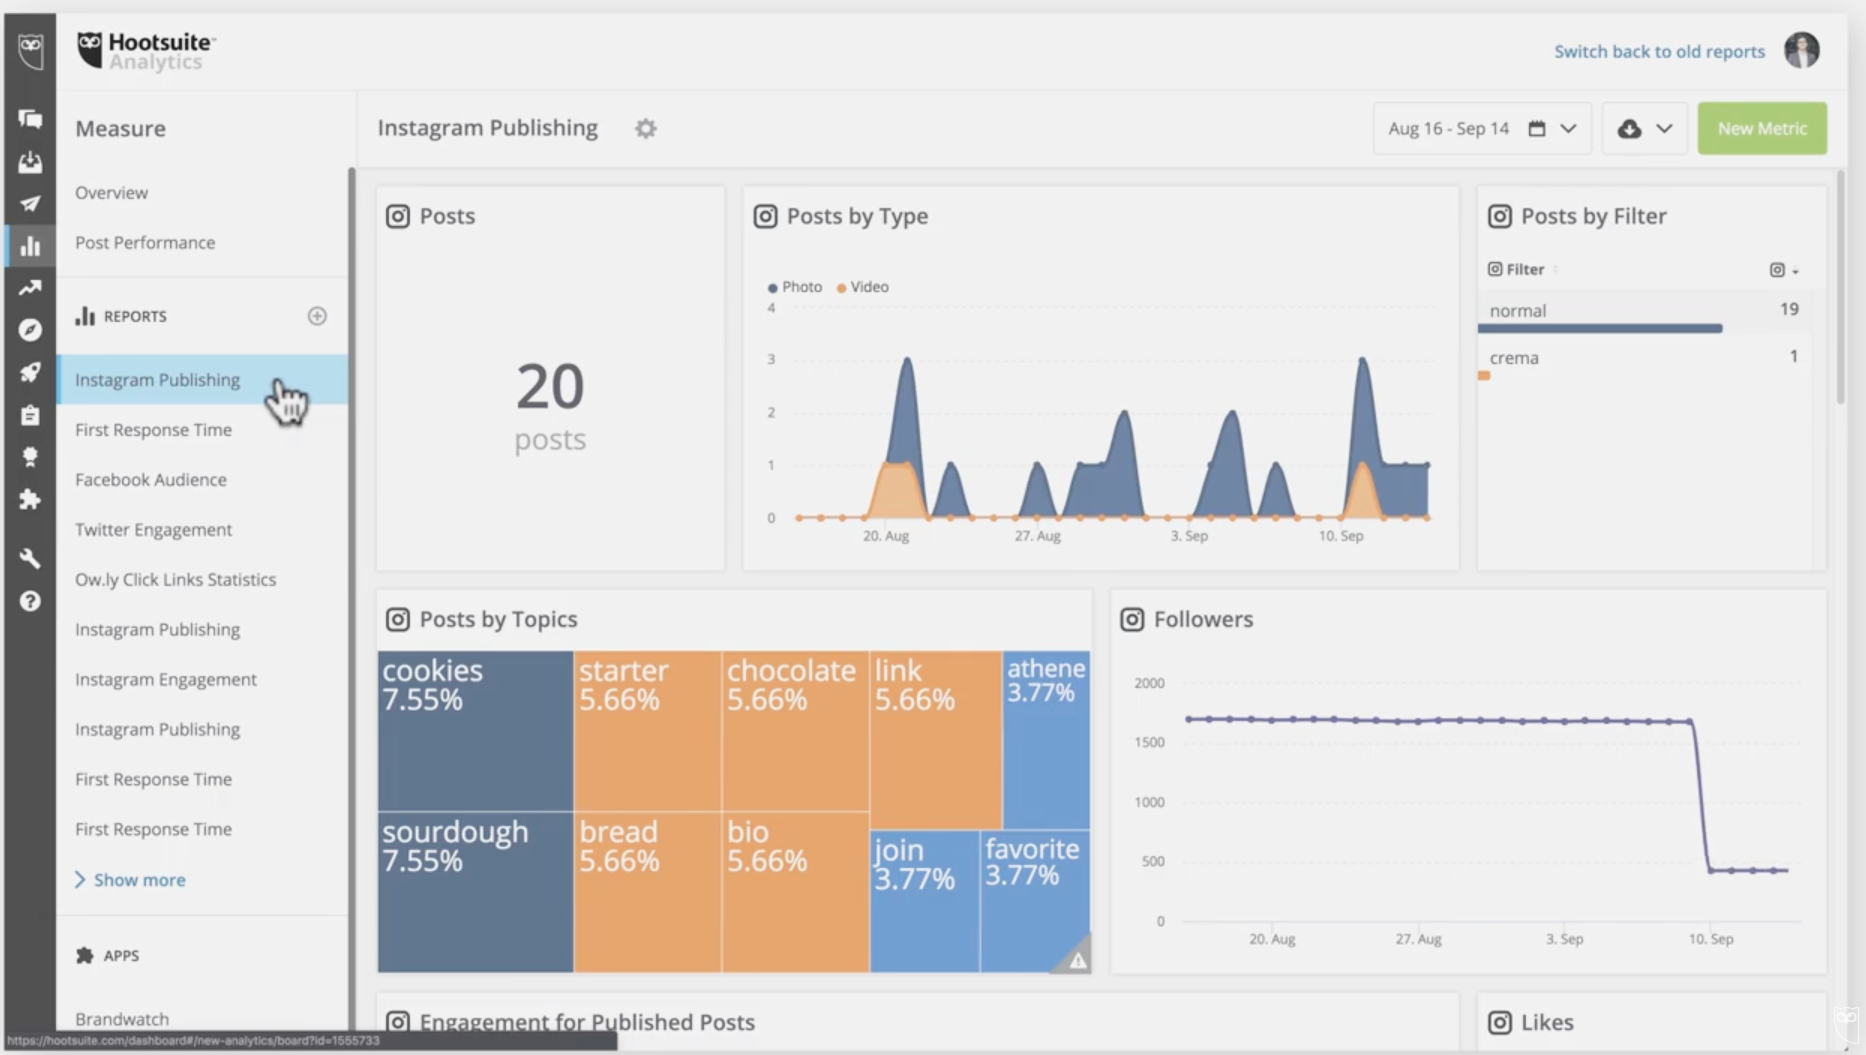The width and height of the screenshot is (1866, 1055).
Task: Sort by the Filter column header
Action: (x=1524, y=270)
